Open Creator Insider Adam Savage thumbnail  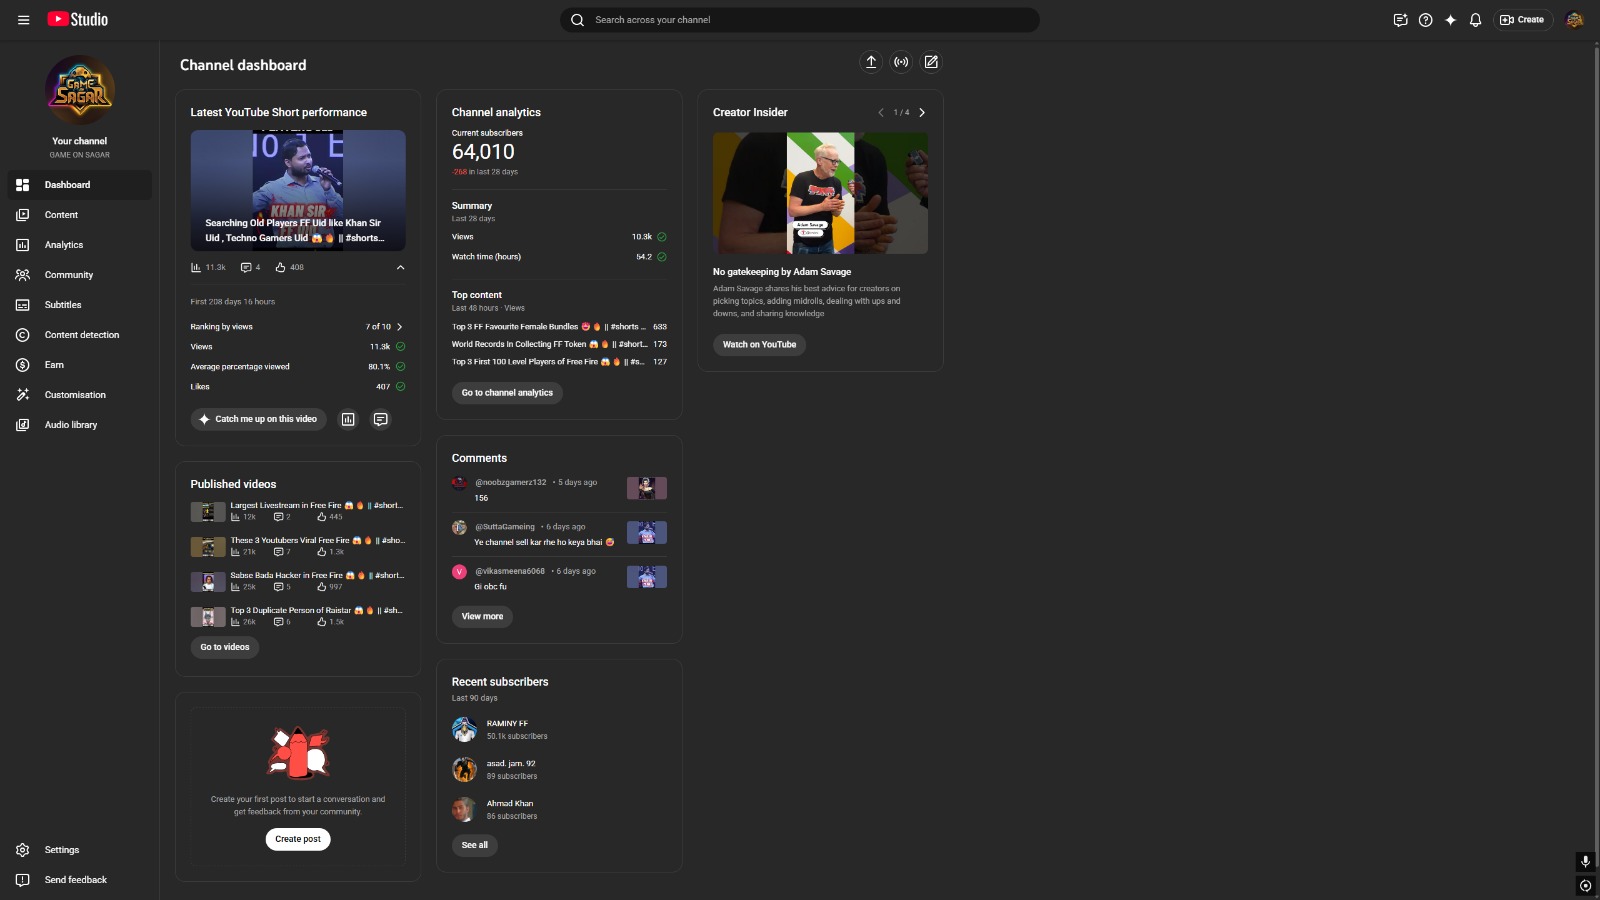pos(820,193)
